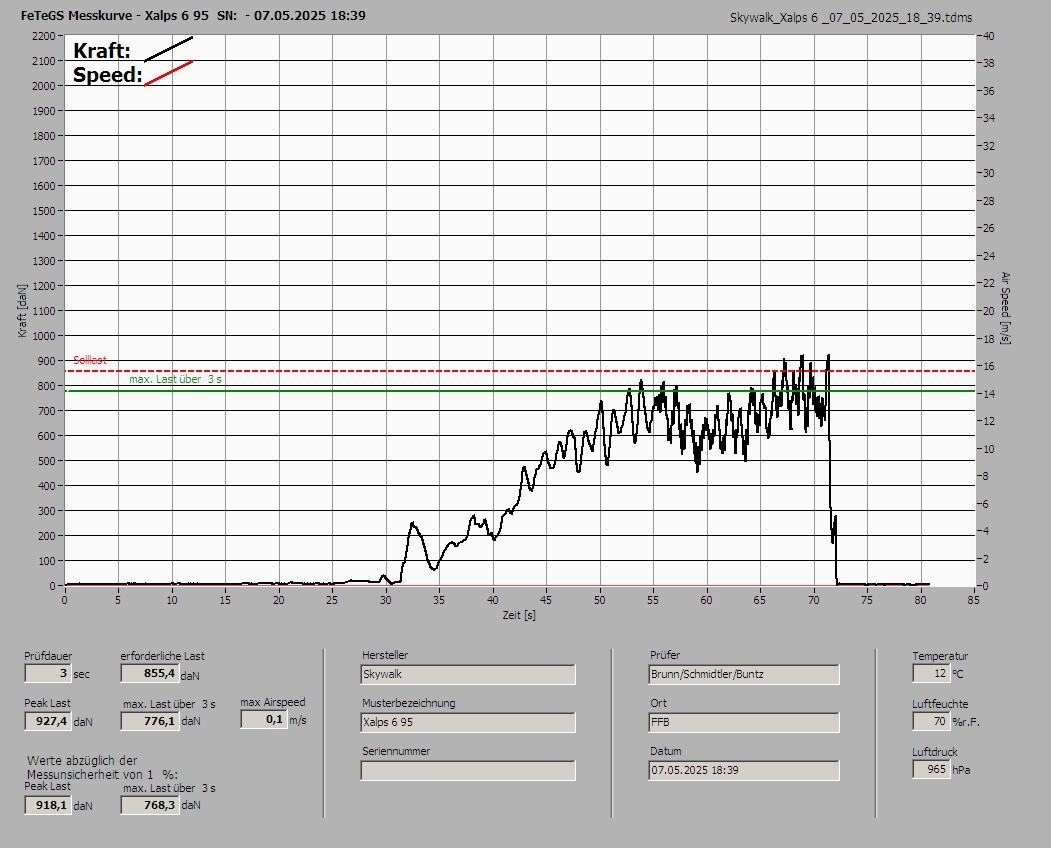Click the Luftdruck field showing 965
The height and width of the screenshot is (848, 1051).
[x=931, y=769]
